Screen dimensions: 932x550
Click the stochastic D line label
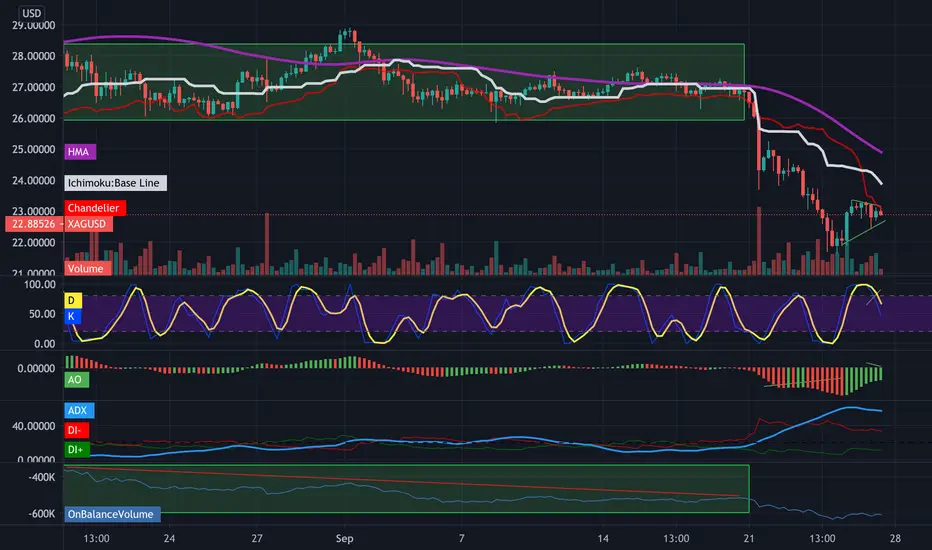(73, 300)
